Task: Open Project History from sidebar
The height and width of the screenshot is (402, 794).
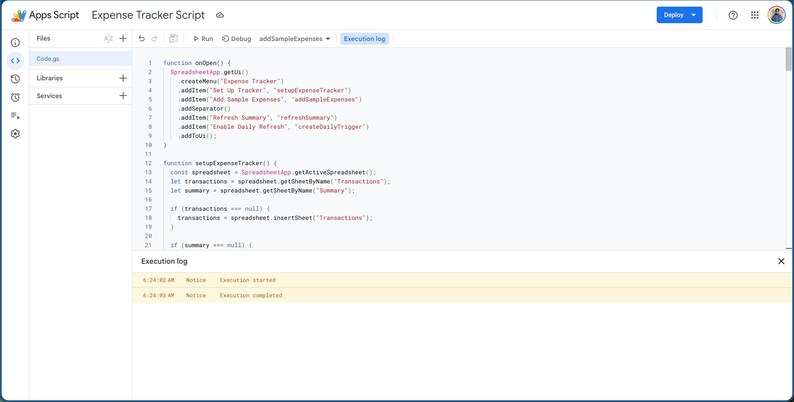Action: 15,79
